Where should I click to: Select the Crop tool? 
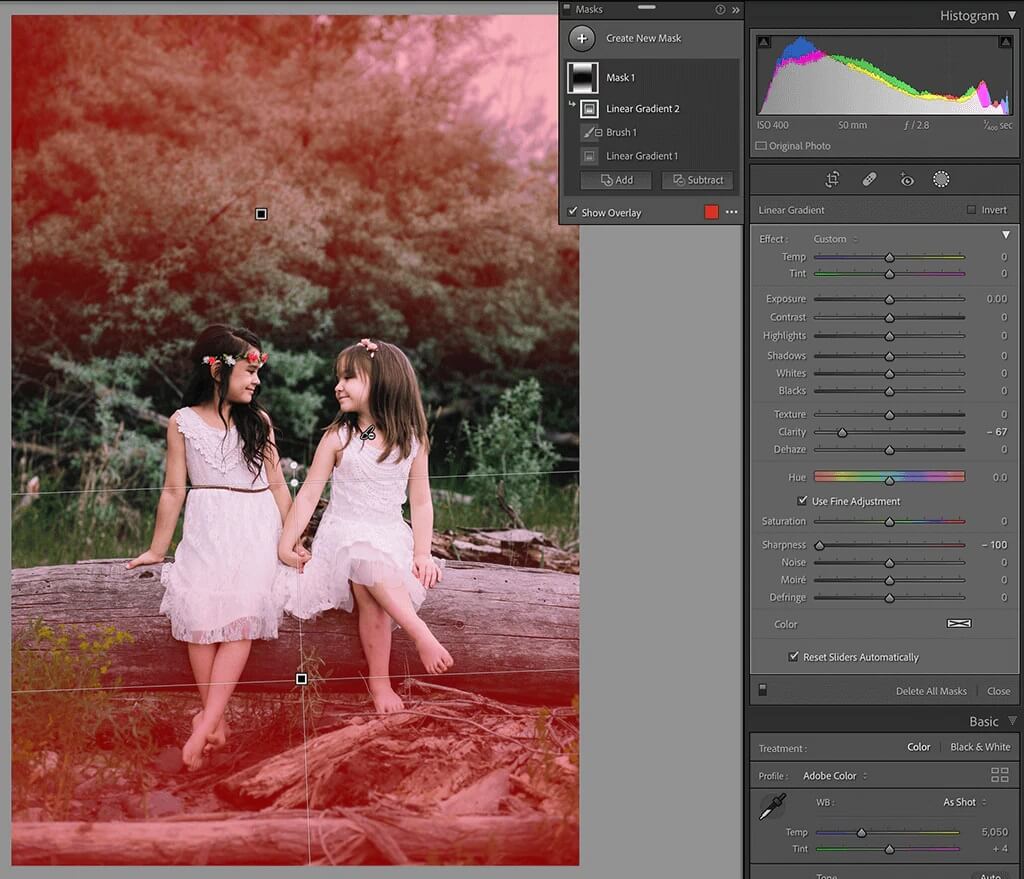pyautogui.click(x=831, y=179)
